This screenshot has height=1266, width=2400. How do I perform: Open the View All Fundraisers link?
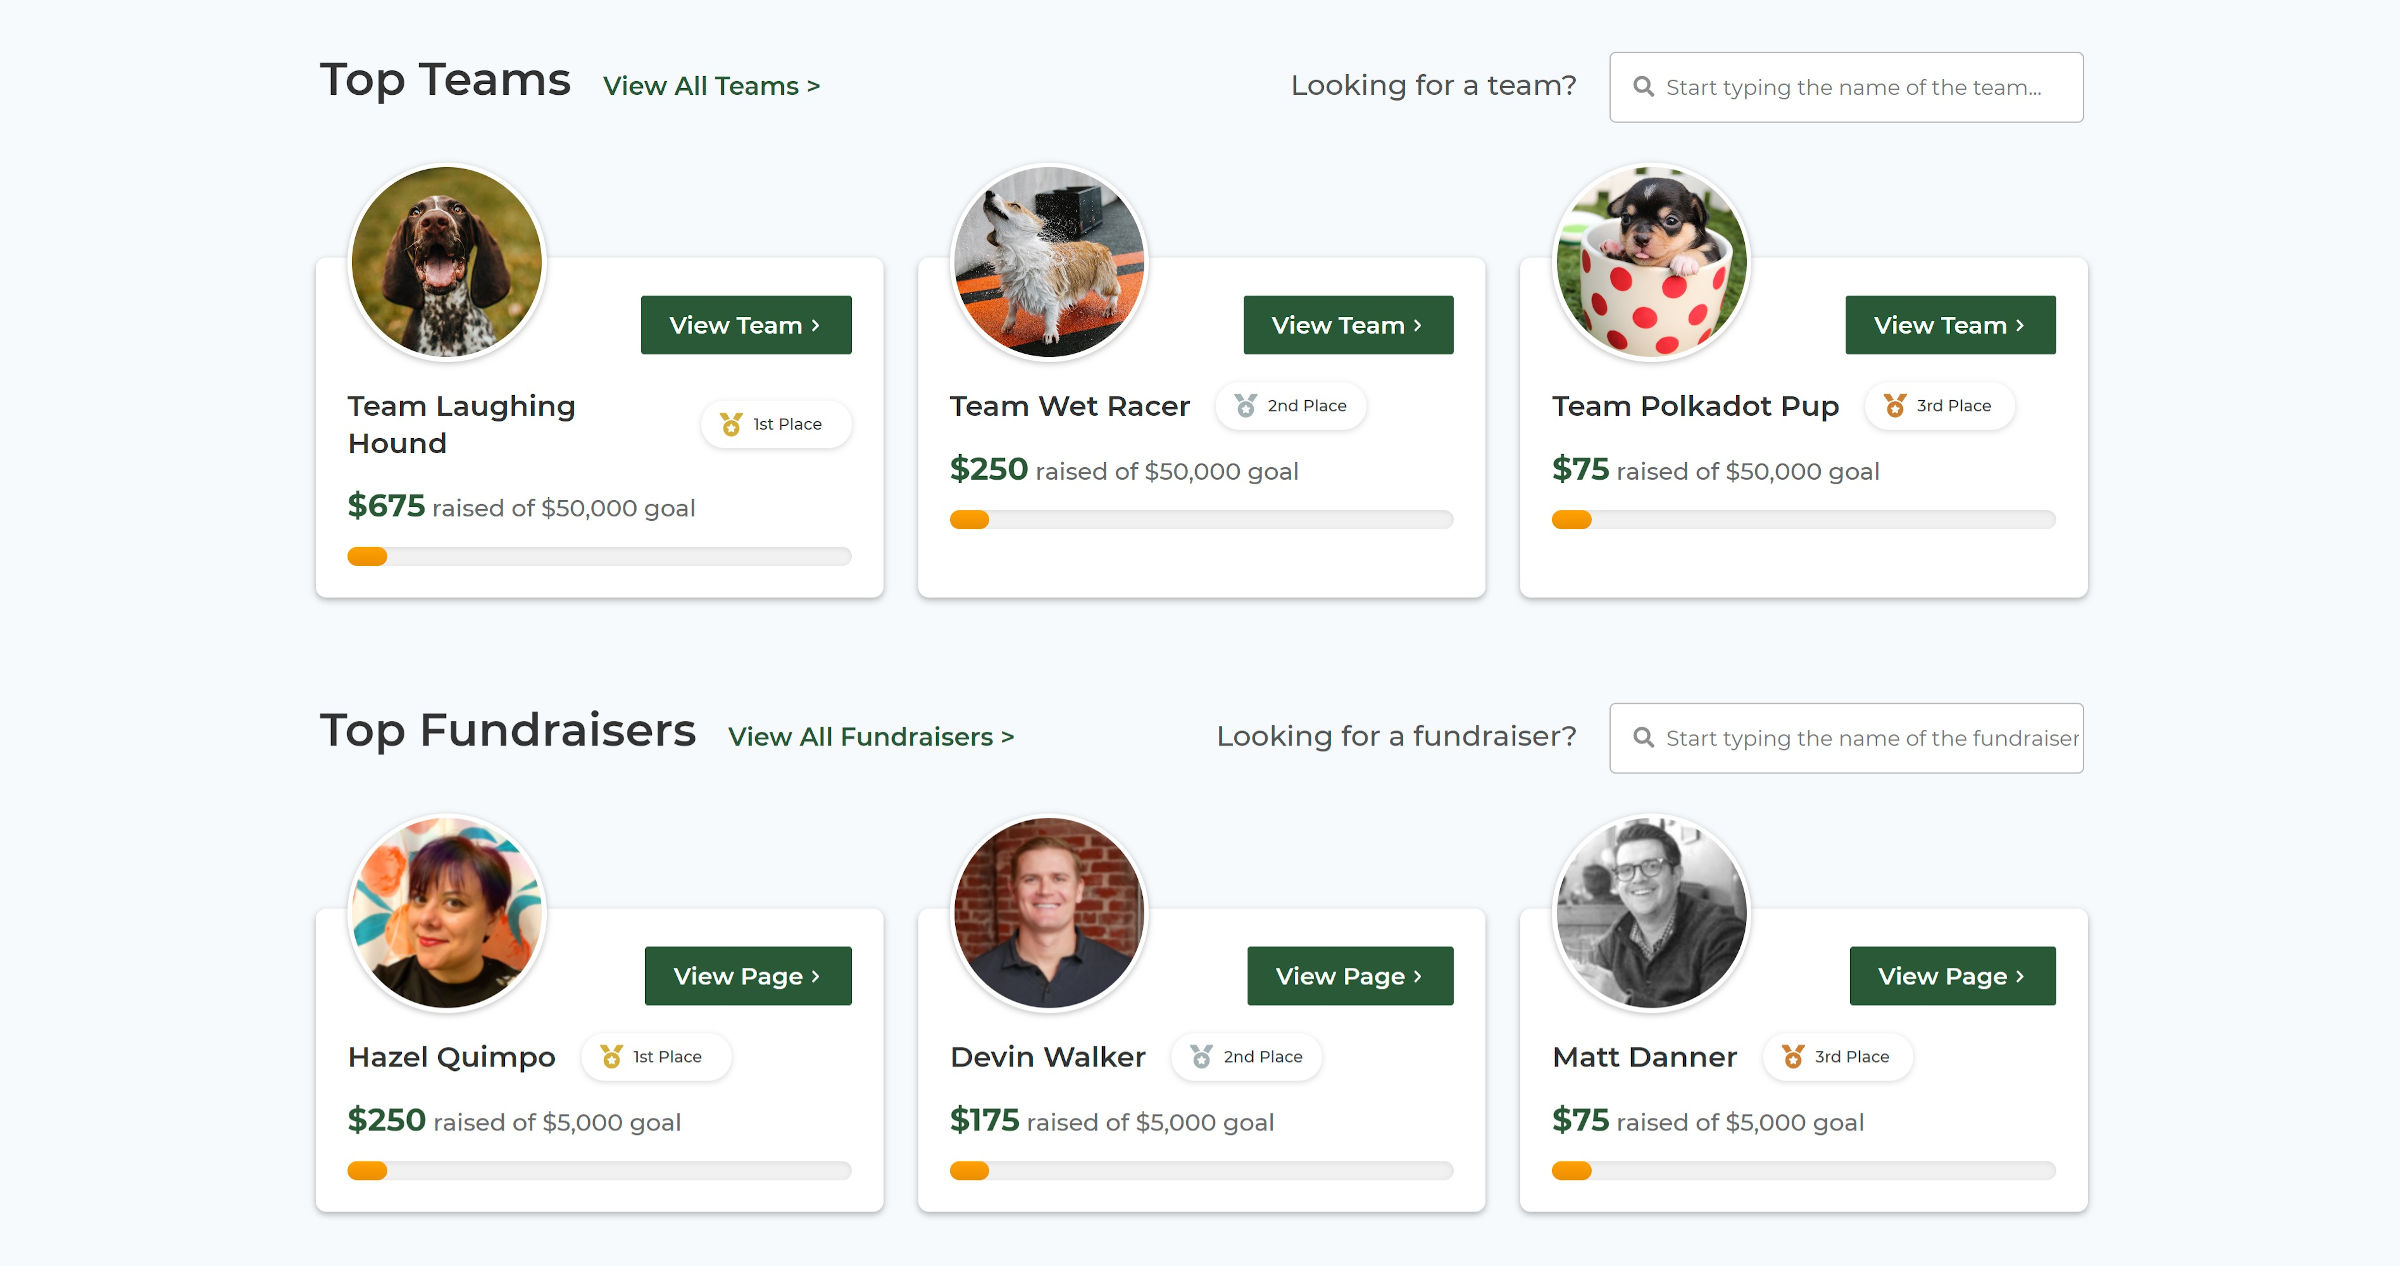[x=872, y=736]
